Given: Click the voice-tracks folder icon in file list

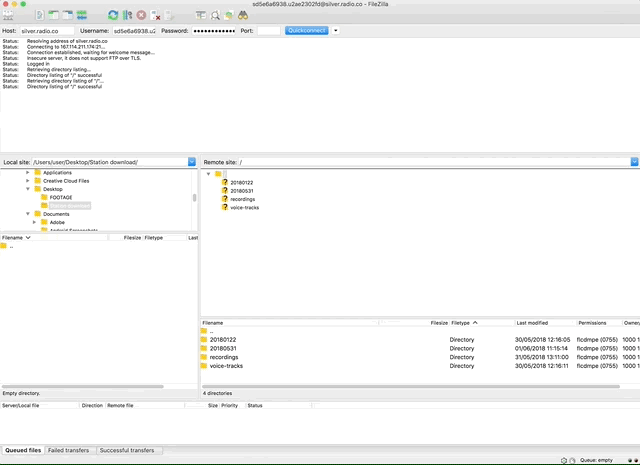Looking at the screenshot, I should [x=204, y=366].
